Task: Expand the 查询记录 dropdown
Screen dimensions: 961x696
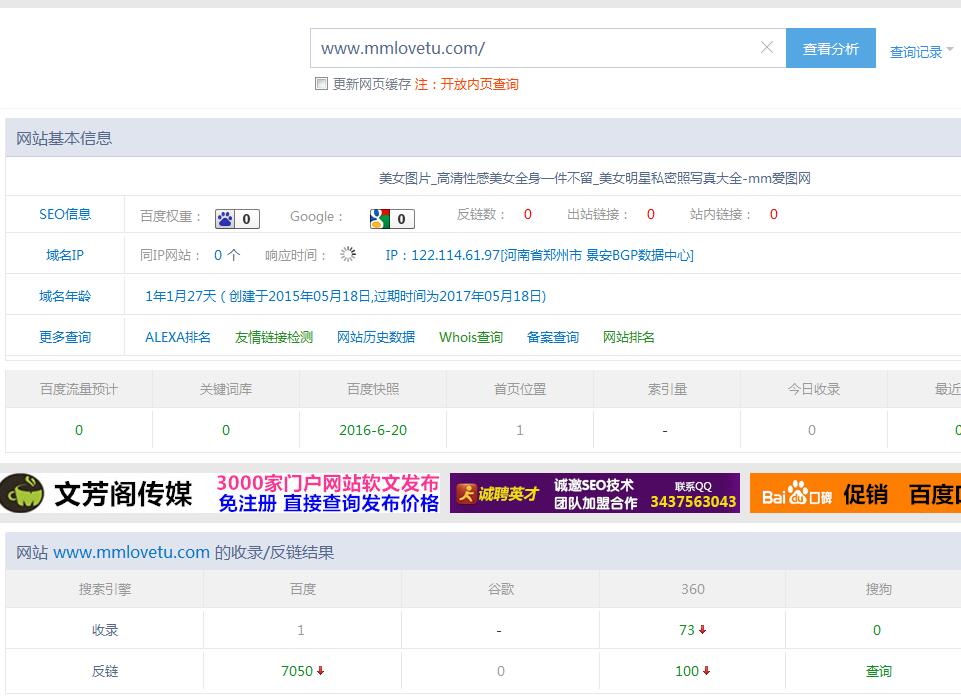Action: [921, 52]
